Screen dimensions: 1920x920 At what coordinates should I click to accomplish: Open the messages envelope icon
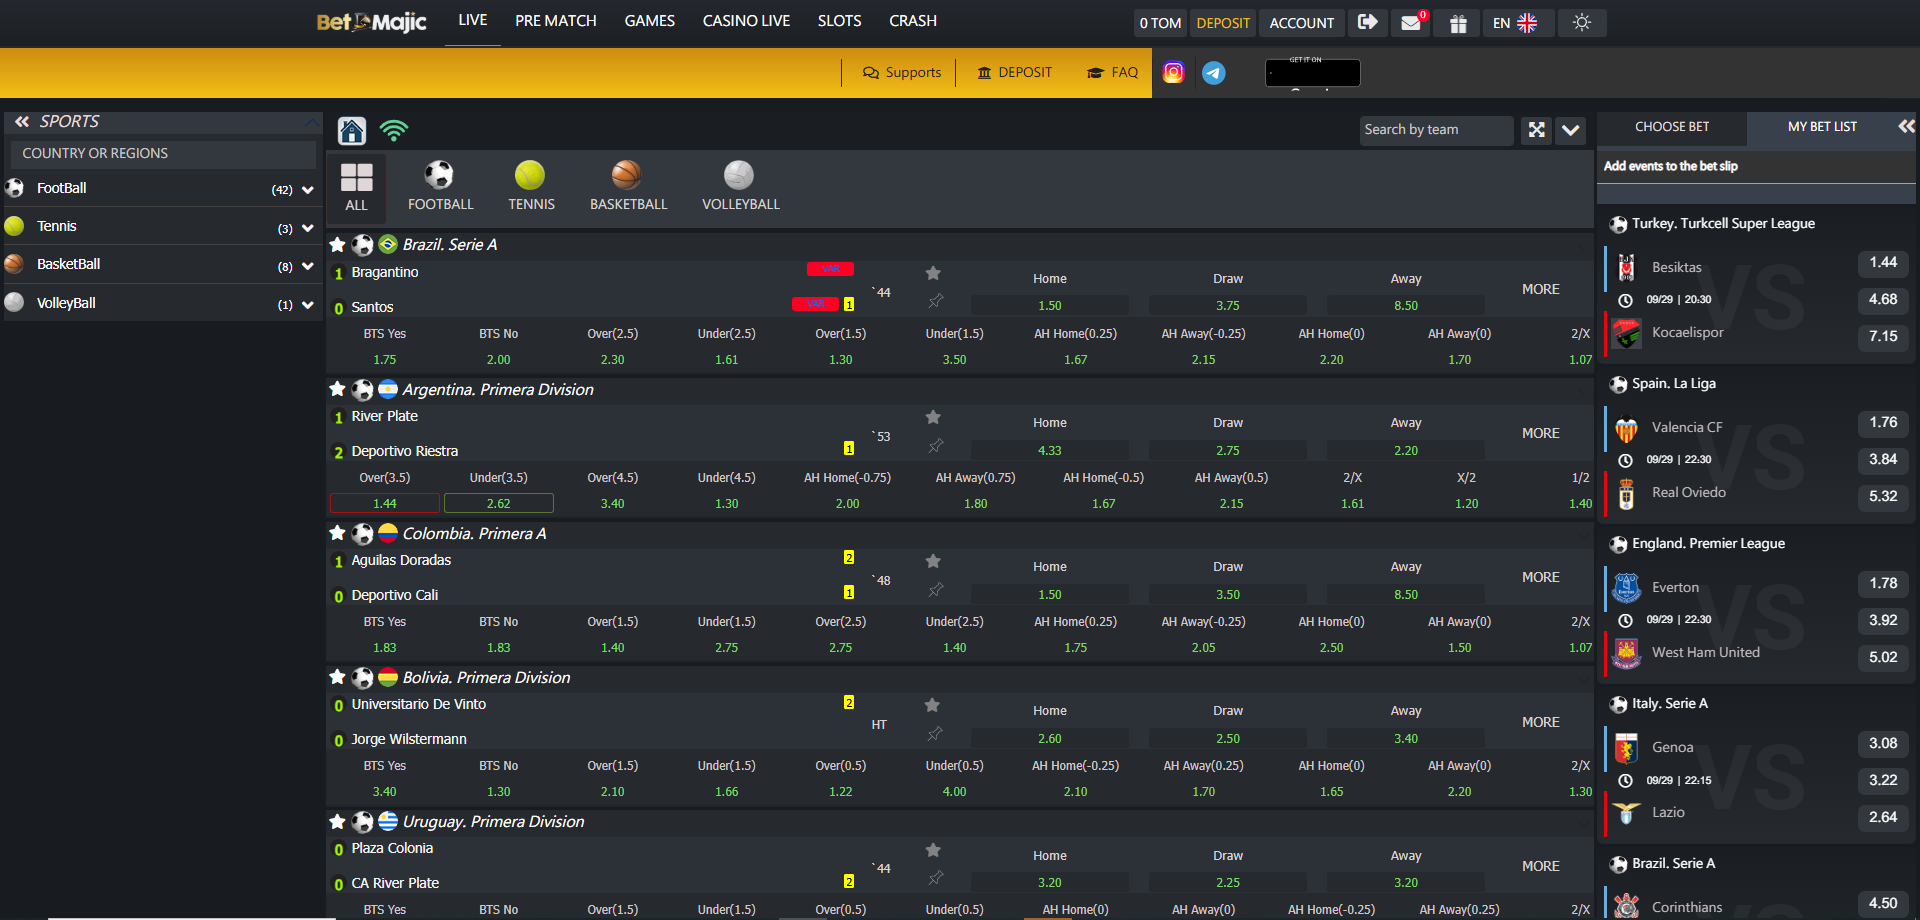(1411, 23)
